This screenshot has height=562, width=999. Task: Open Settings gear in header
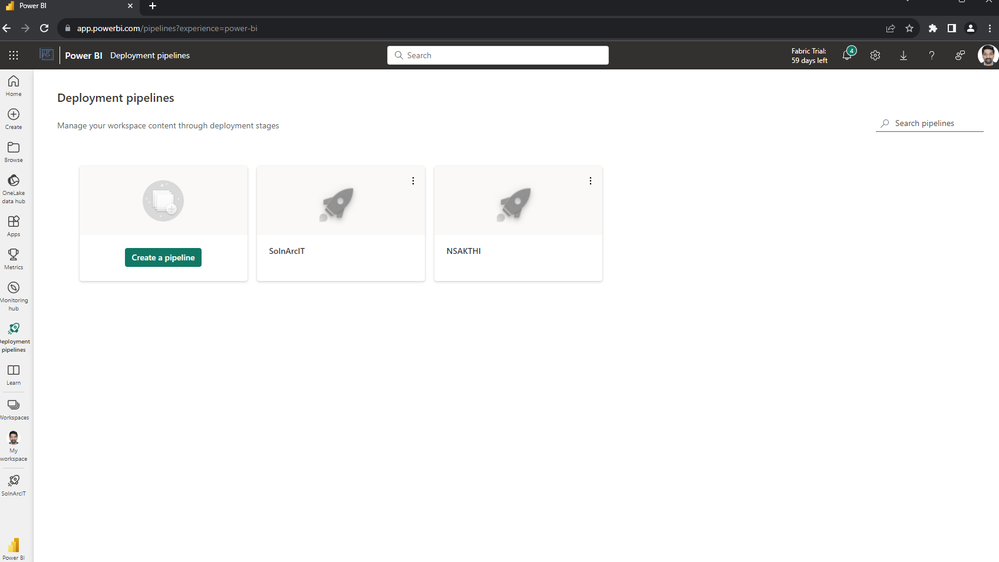tap(875, 55)
